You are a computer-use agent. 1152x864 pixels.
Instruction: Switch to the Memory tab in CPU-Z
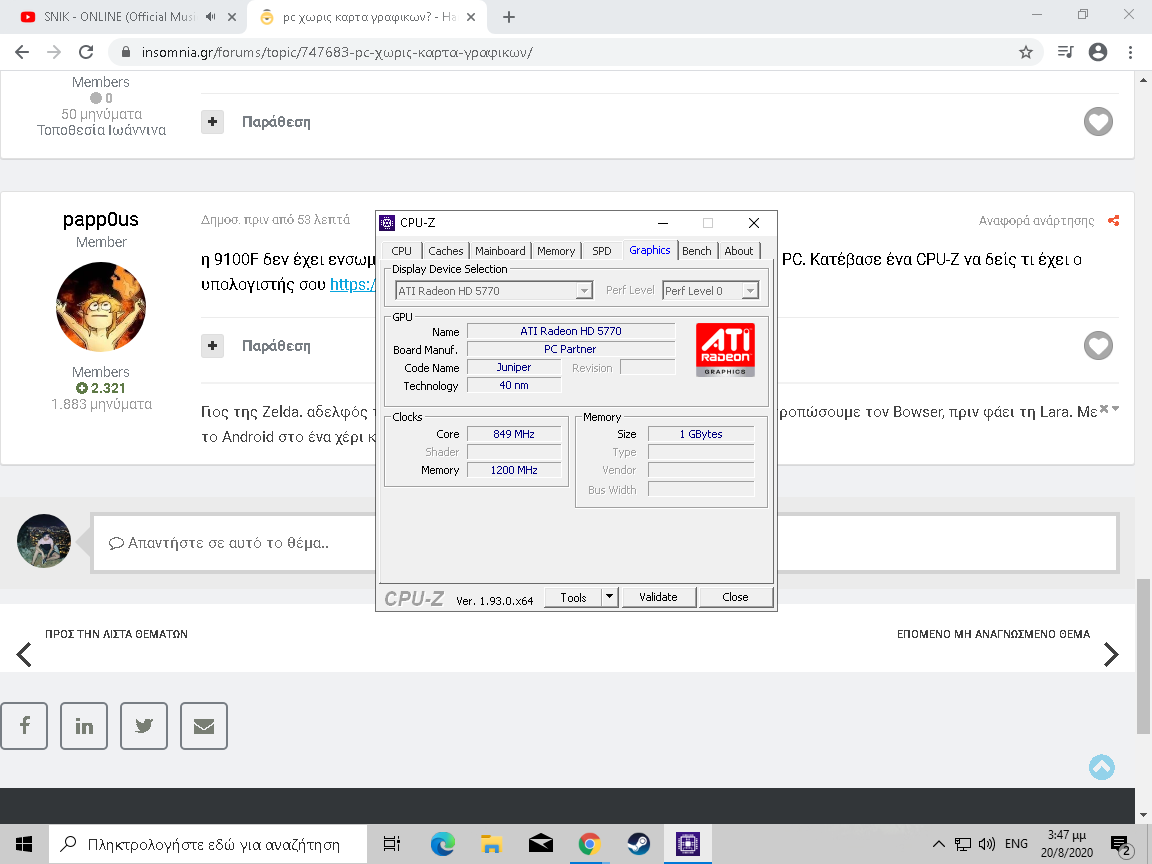pos(555,251)
